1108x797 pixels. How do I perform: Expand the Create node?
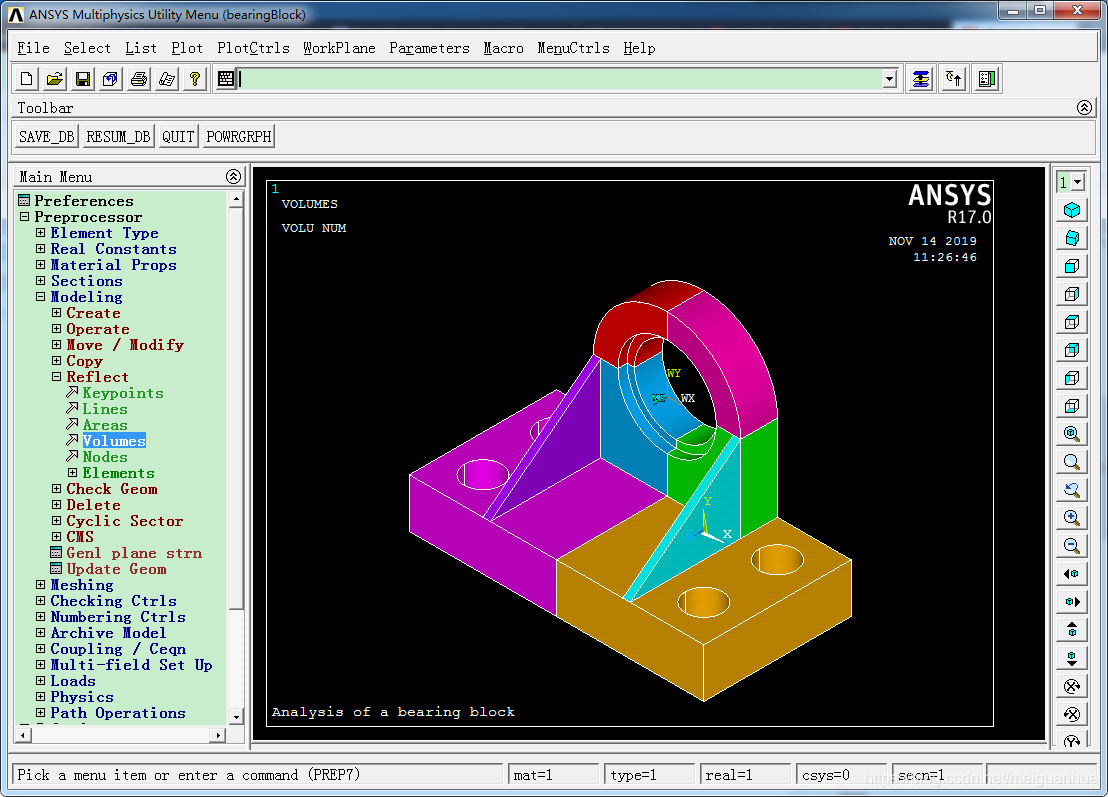tap(57, 312)
